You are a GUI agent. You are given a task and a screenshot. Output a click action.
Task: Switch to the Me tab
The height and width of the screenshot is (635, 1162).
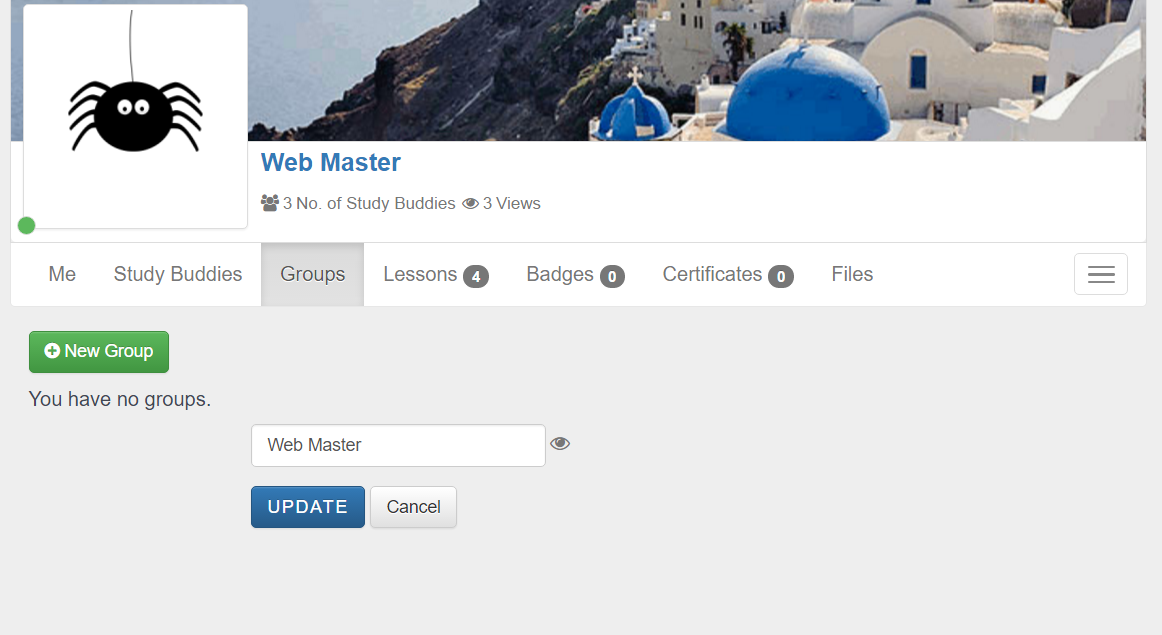(x=62, y=274)
